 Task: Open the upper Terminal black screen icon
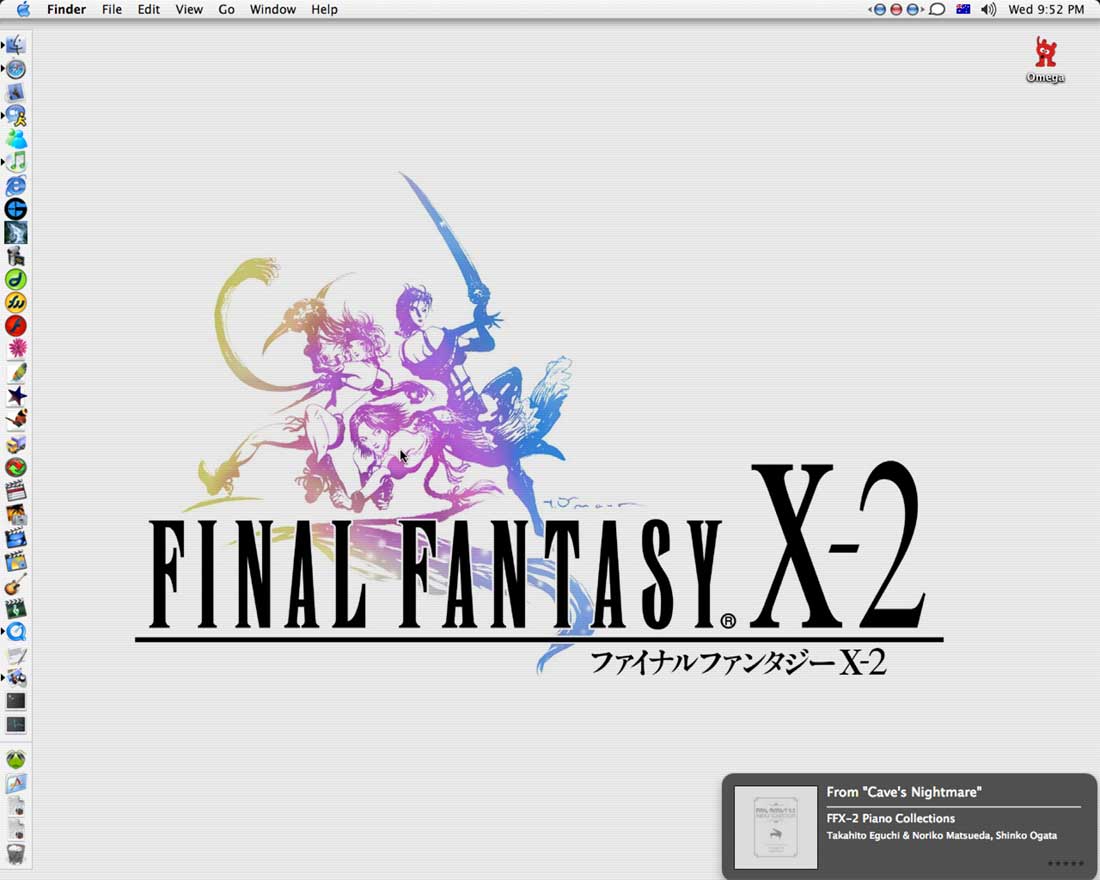[x=15, y=701]
